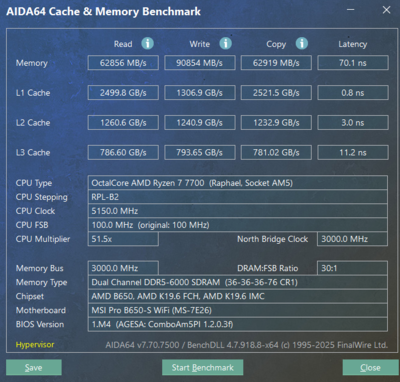
Task: Open the Write column info icon
Action: click(x=225, y=43)
